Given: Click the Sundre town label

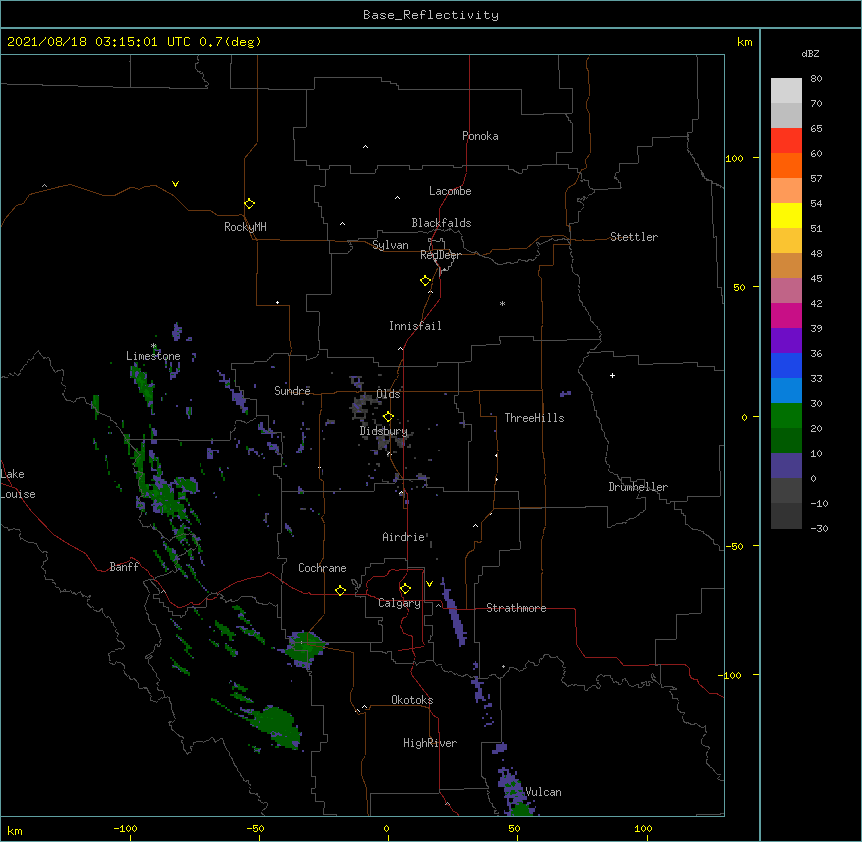Looking at the screenshot, I should pos(292,391).
